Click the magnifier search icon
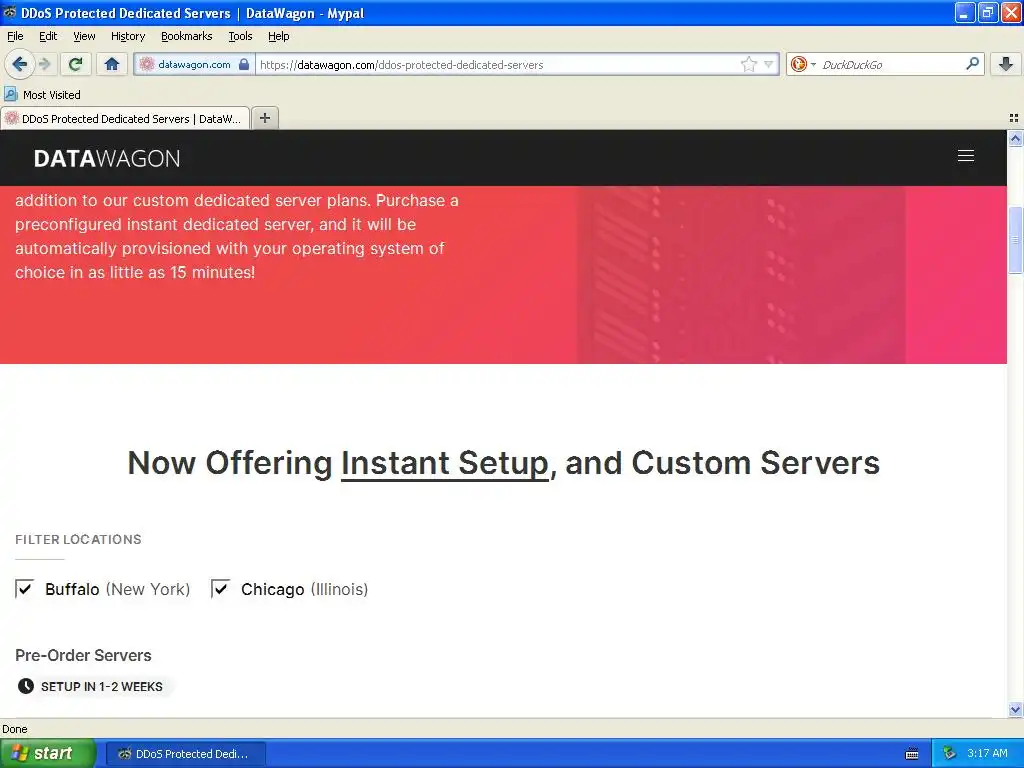The height and width of the screenshot is (768, 1024). coord(972,64)
